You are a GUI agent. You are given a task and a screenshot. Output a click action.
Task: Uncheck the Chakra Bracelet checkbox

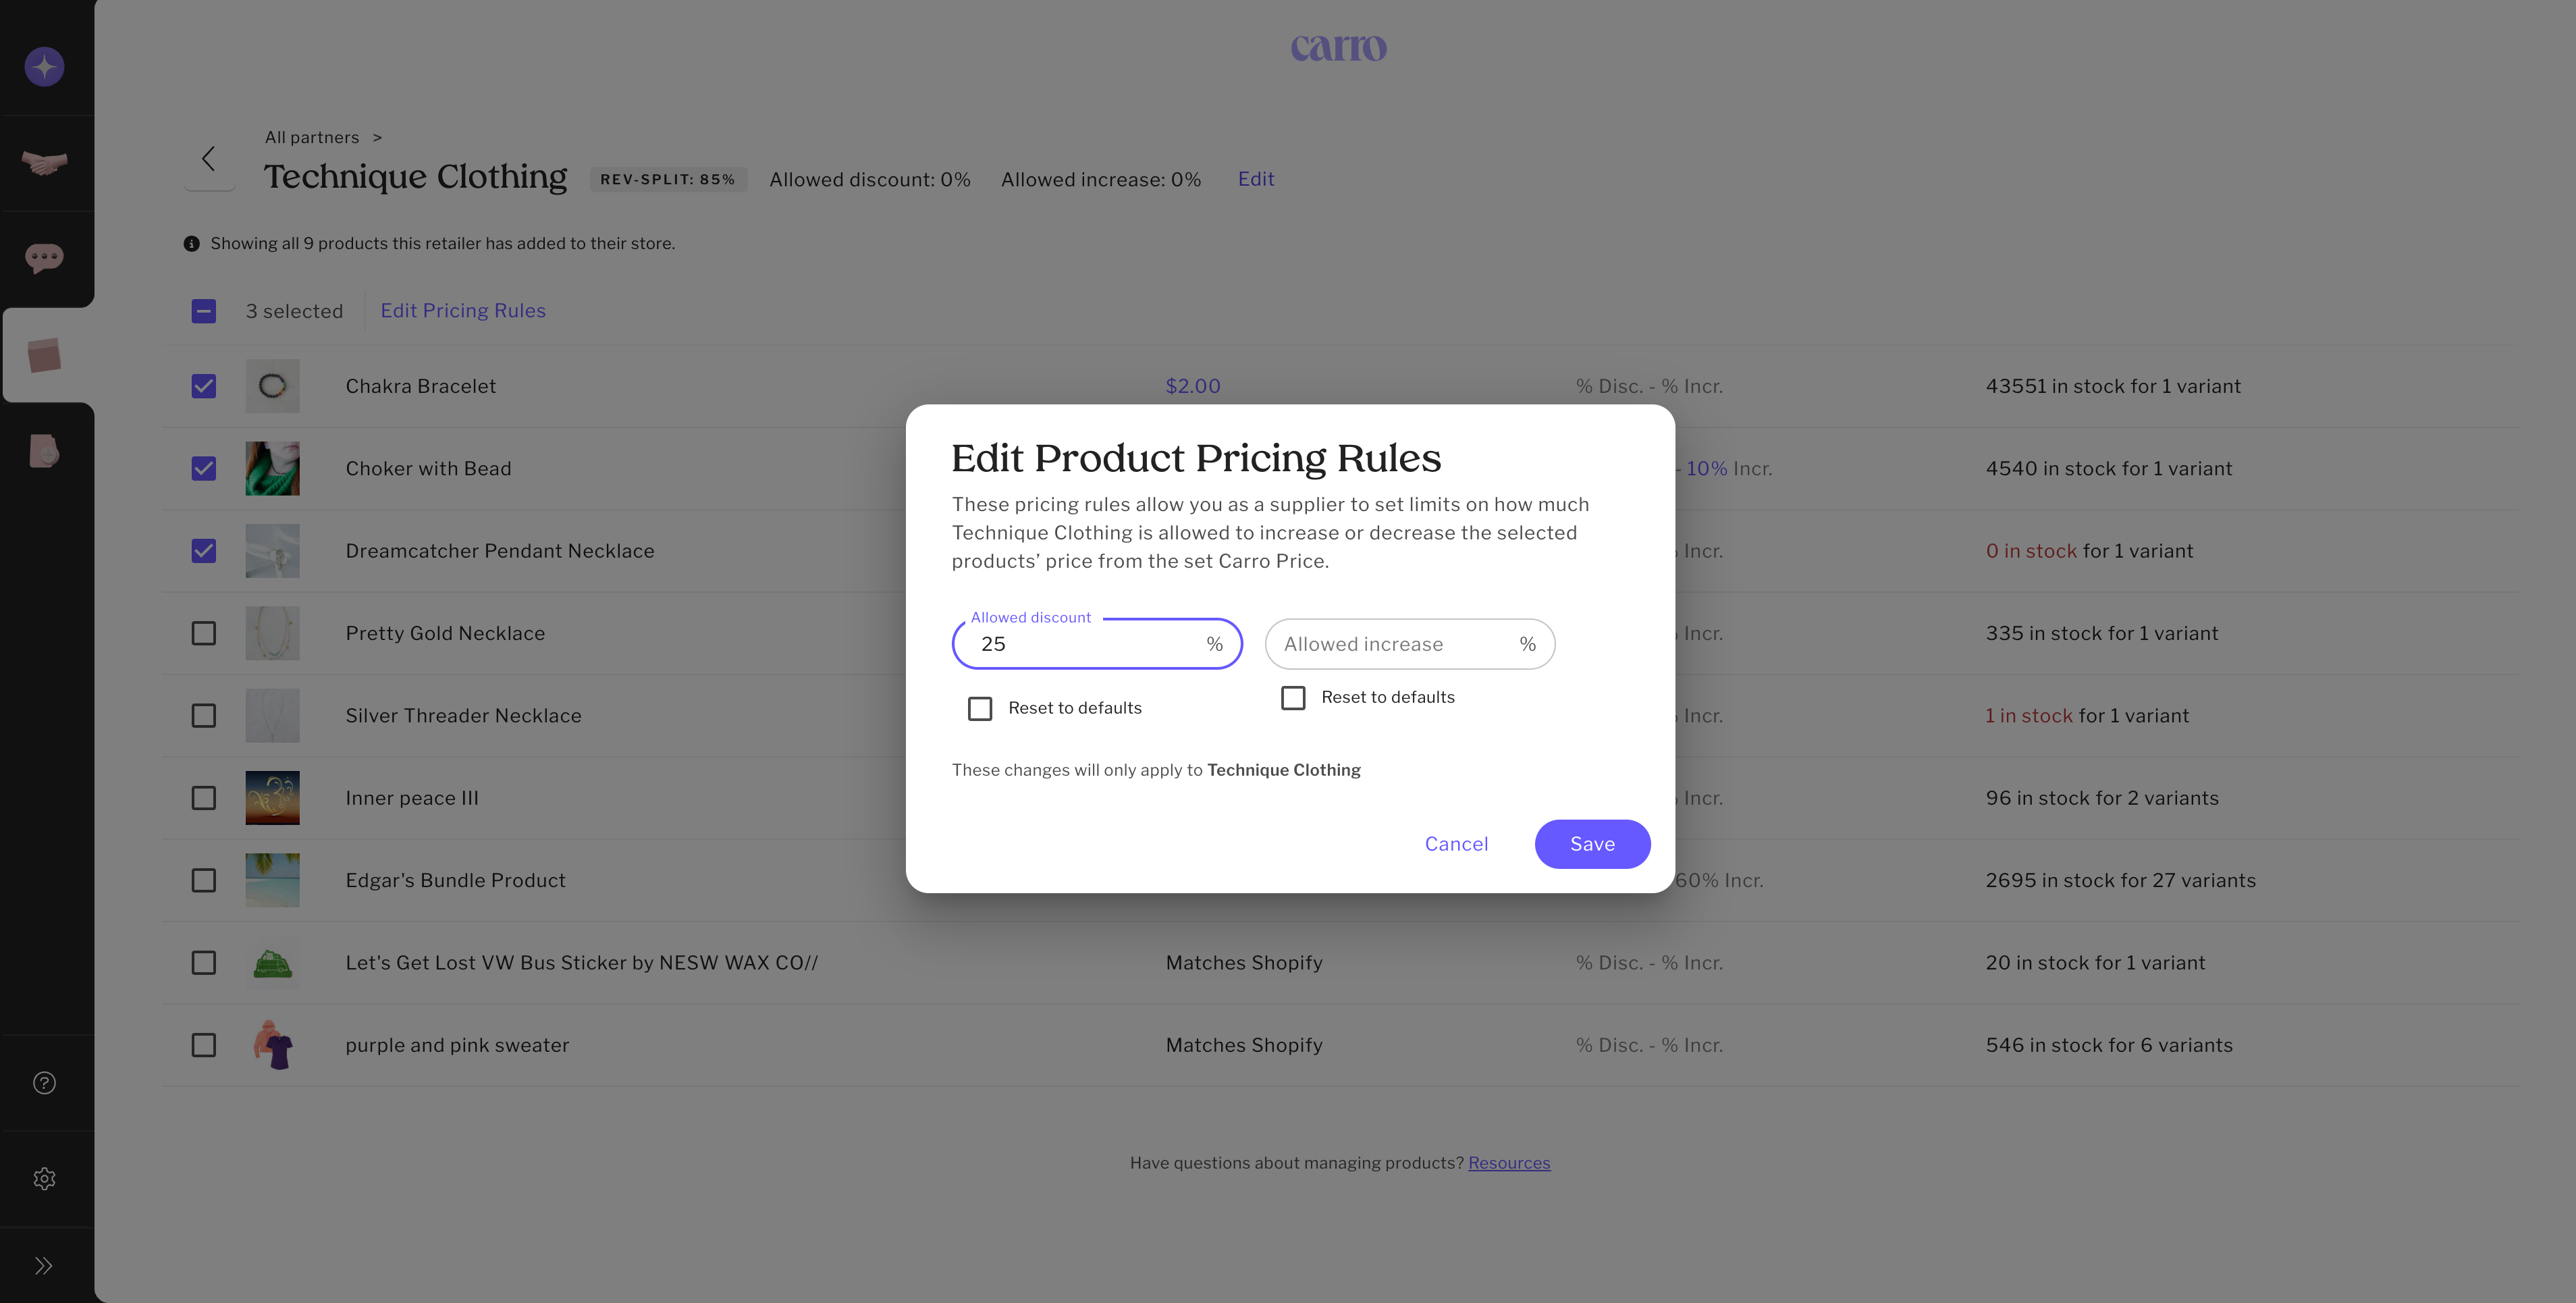pyautogui.click(x=204, y=386)
